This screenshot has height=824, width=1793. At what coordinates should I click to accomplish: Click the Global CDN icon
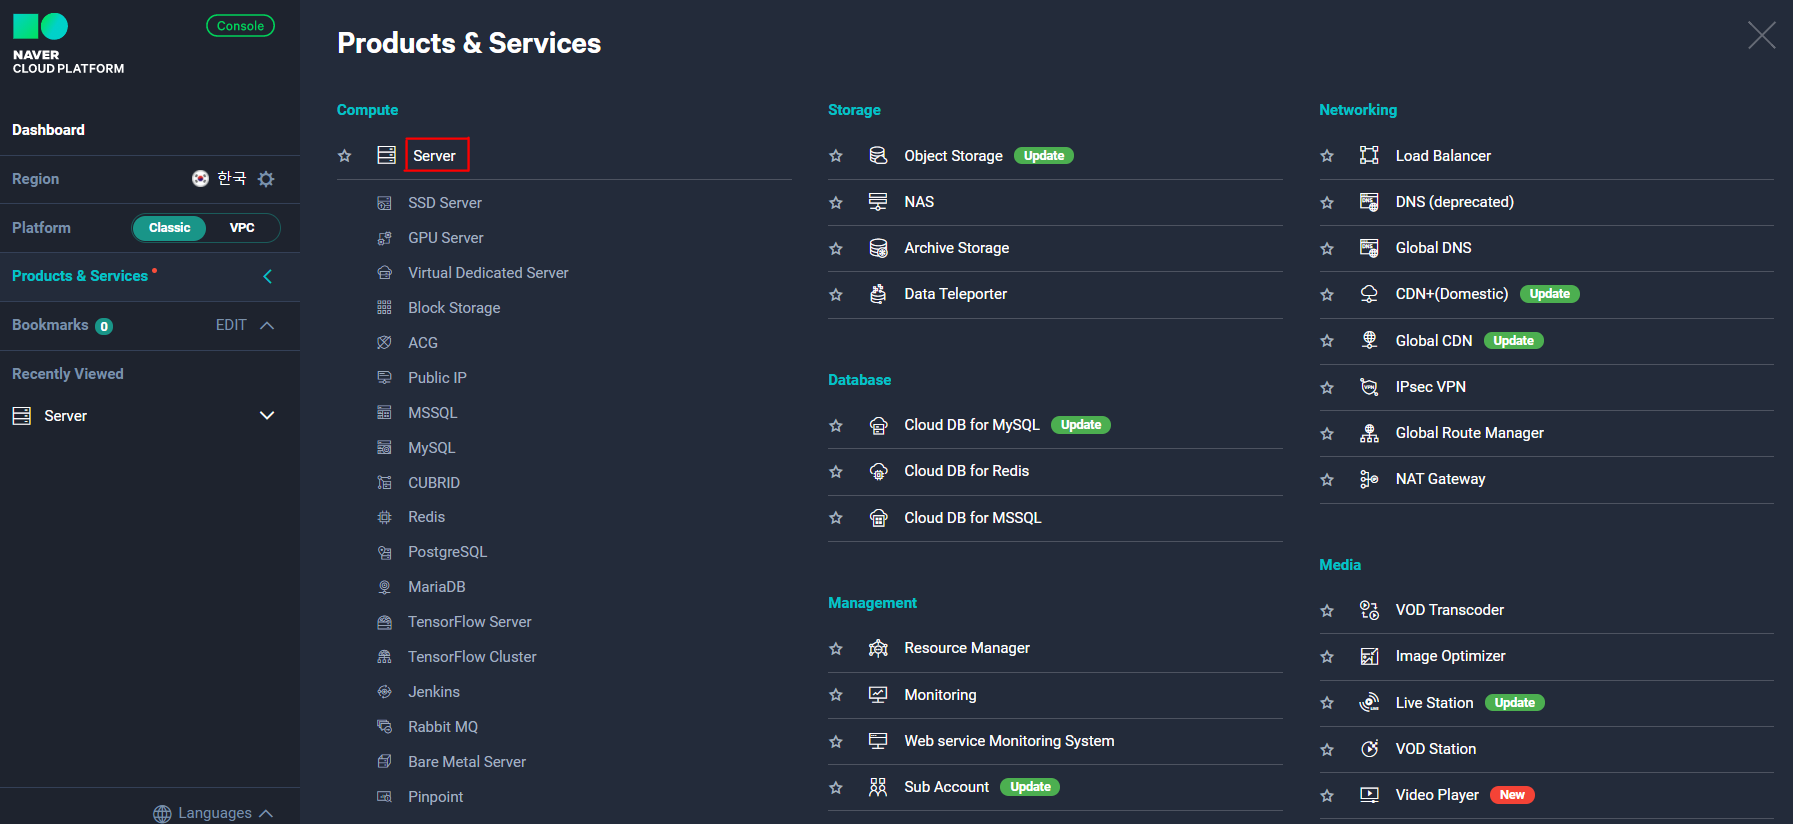[1369, 340]
